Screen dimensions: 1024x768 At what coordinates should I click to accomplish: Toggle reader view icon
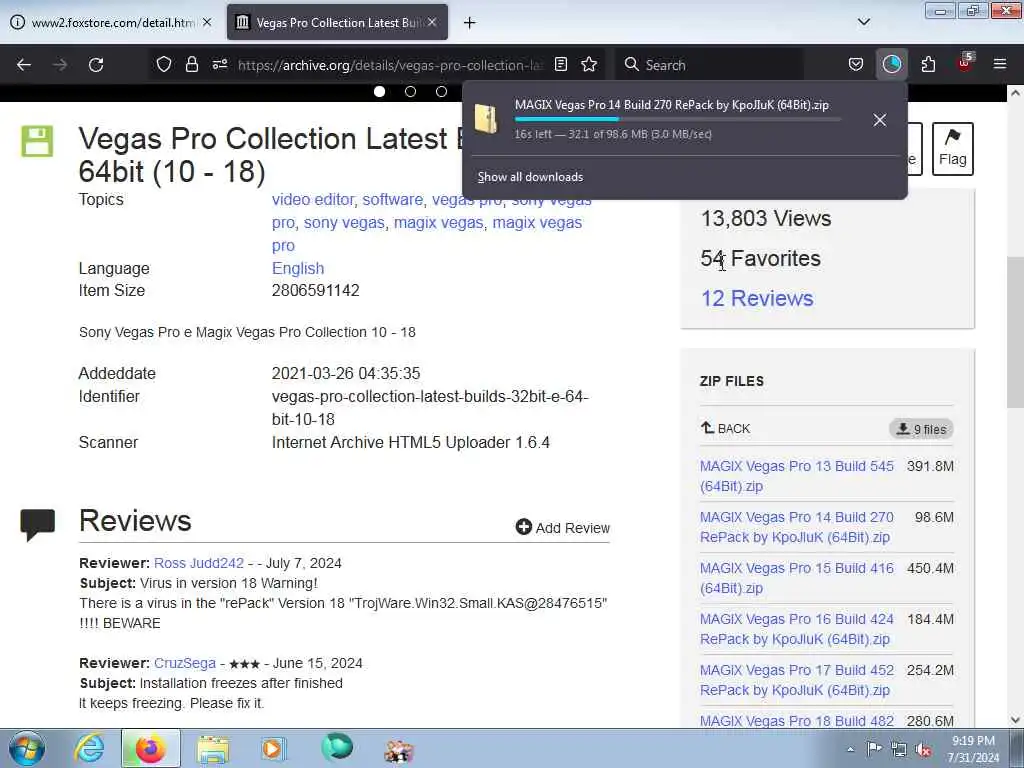point(560,64)
